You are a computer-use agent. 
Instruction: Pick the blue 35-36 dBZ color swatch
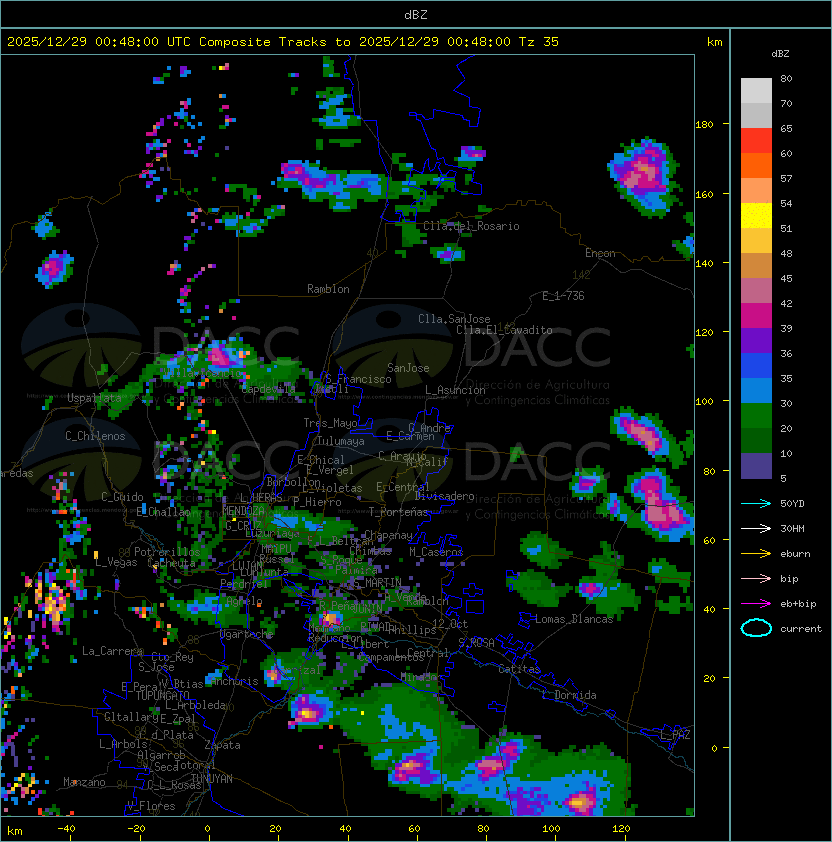point(756,366)
